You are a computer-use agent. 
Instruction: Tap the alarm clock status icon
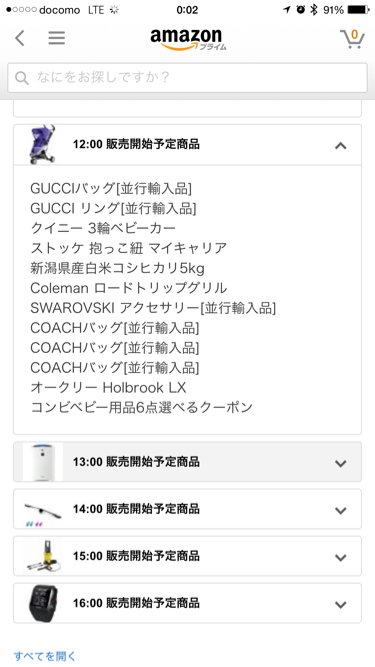point(301,9)
